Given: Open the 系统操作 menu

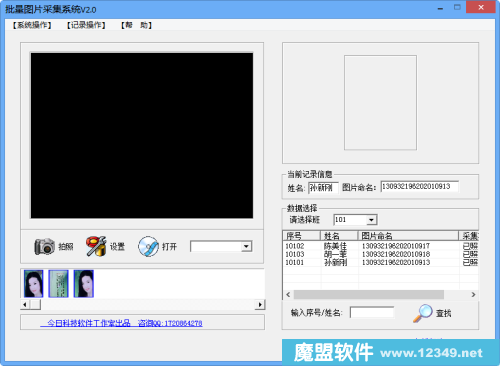Looking at the screenshot, I should tap(32, 25).
